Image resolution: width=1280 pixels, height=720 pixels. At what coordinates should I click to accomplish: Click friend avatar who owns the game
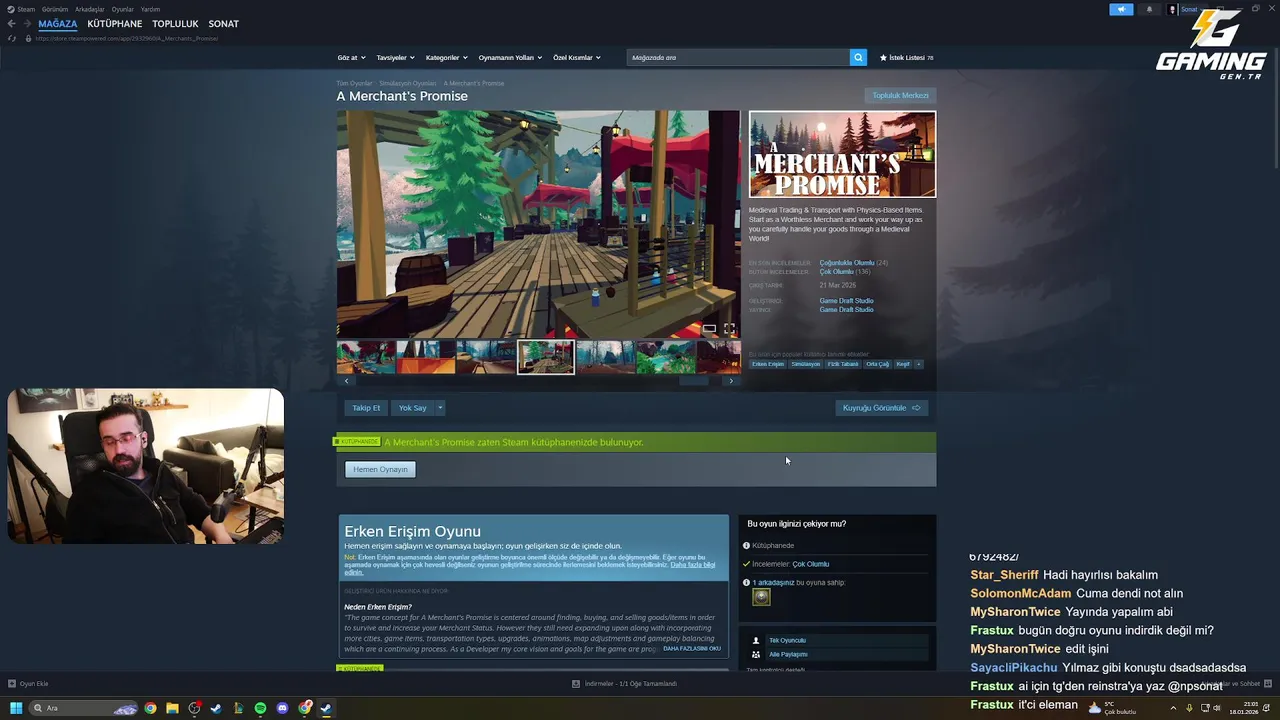(761, 597)
